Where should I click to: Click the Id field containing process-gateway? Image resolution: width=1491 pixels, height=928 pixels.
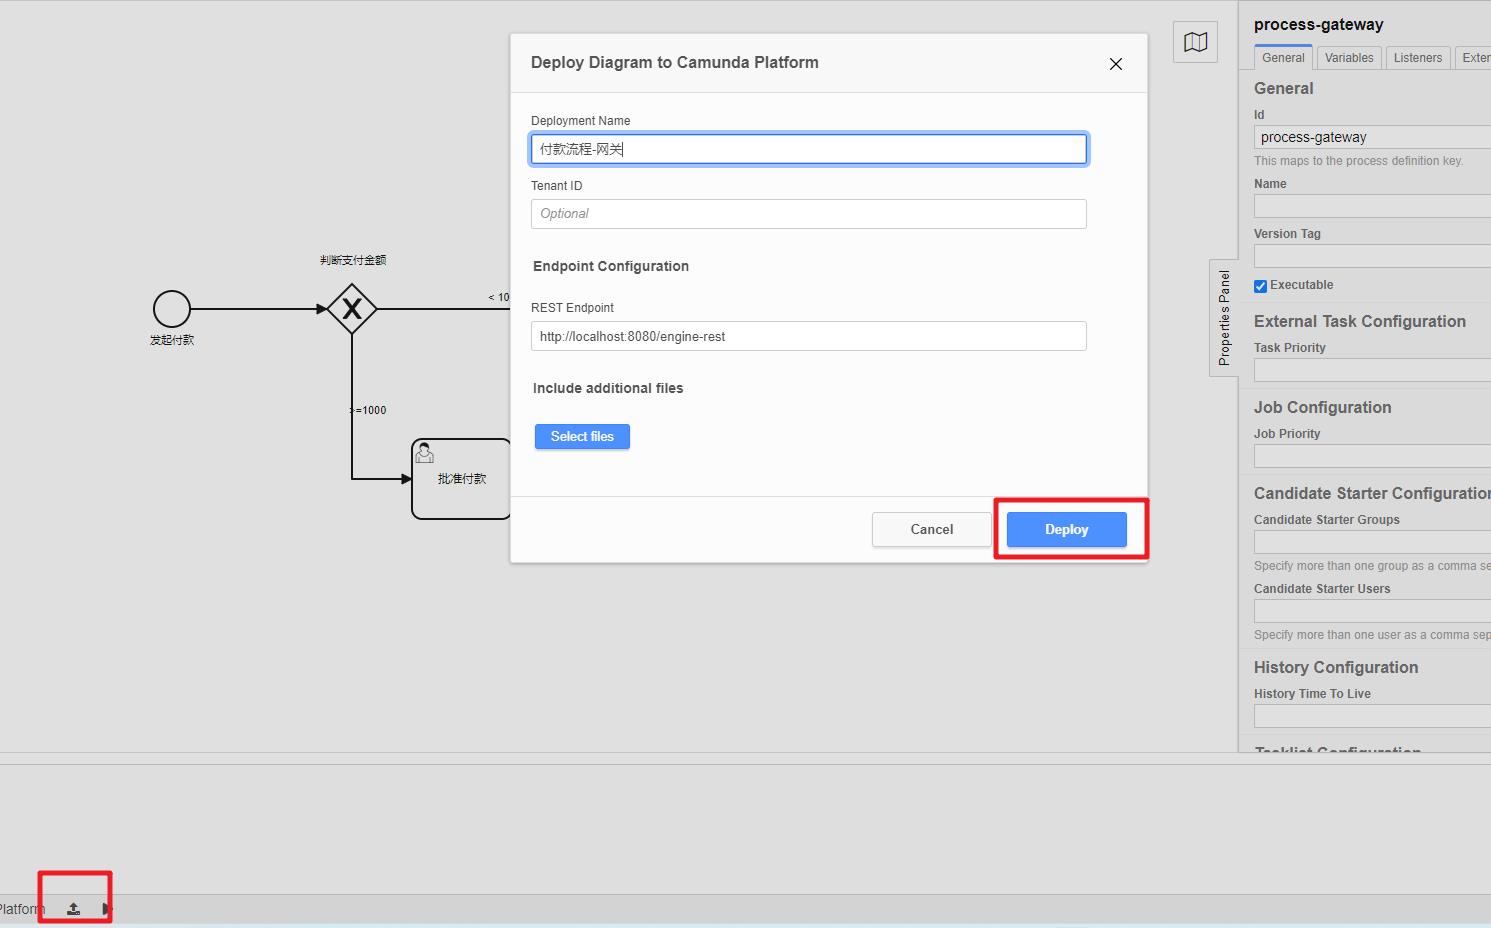pos(1372,137)
